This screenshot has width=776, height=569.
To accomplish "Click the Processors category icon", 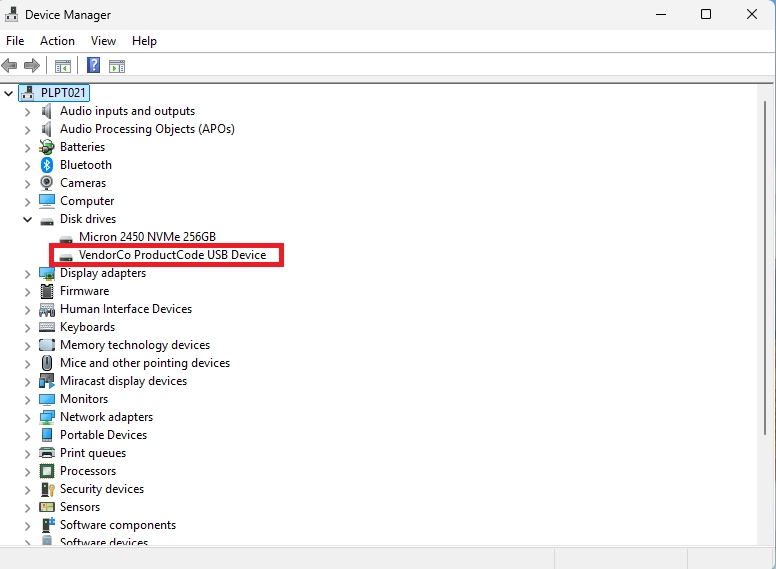I will [x=47, y=471].
